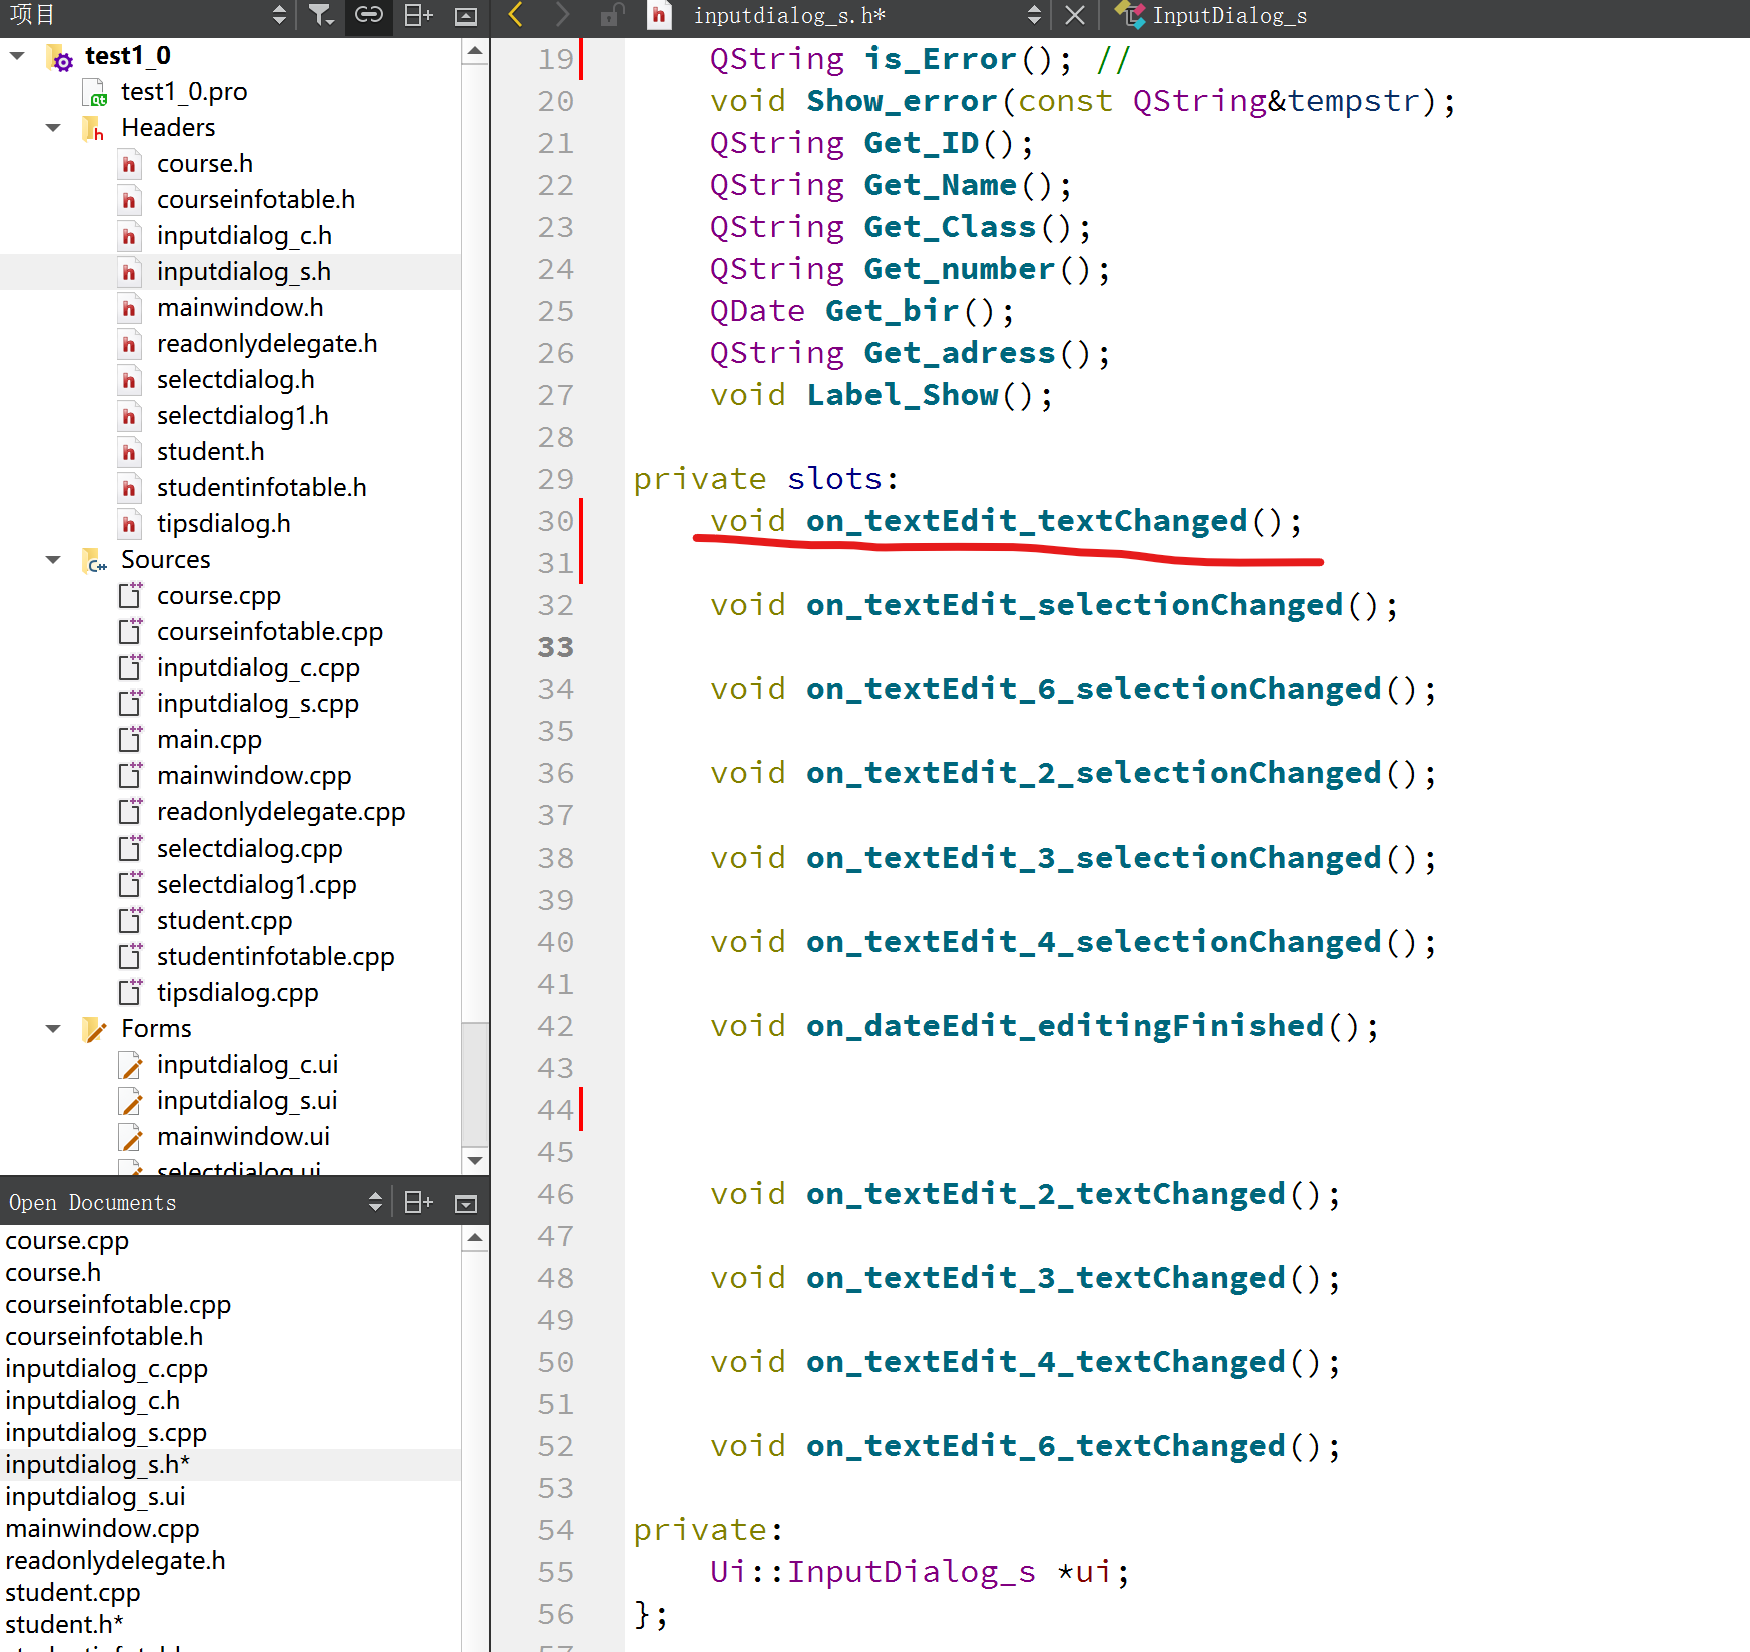Close the project side panel
Screen dimensions: 1750x1652
[x=466, y=15]
